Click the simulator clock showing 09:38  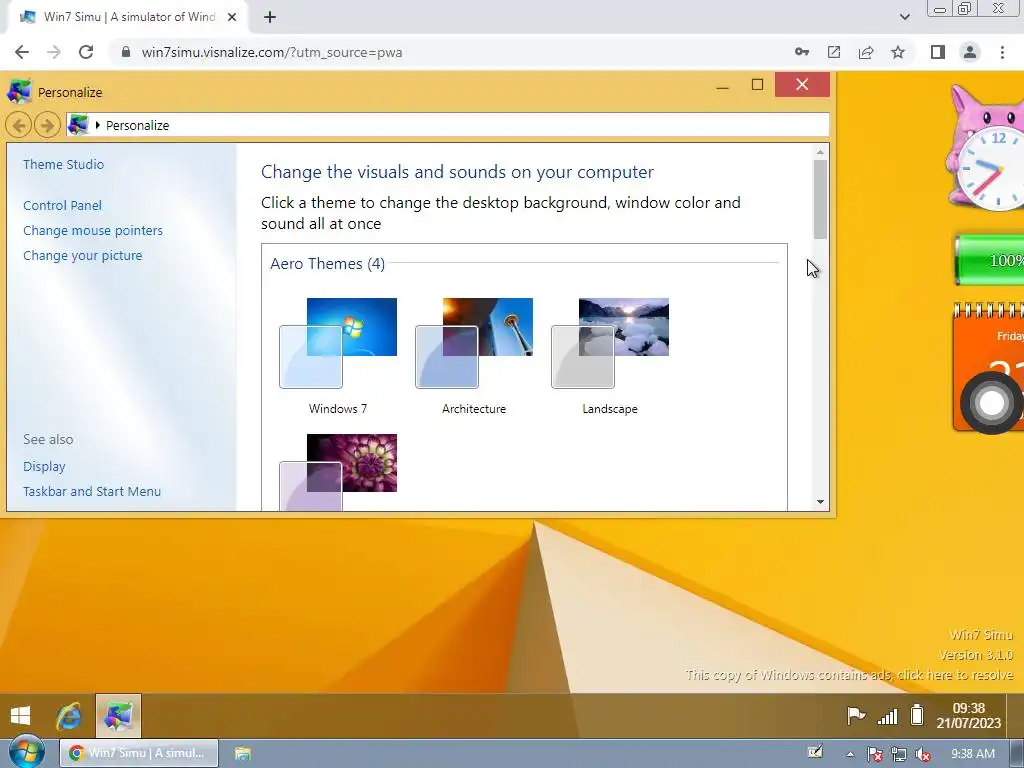(968, 716)
